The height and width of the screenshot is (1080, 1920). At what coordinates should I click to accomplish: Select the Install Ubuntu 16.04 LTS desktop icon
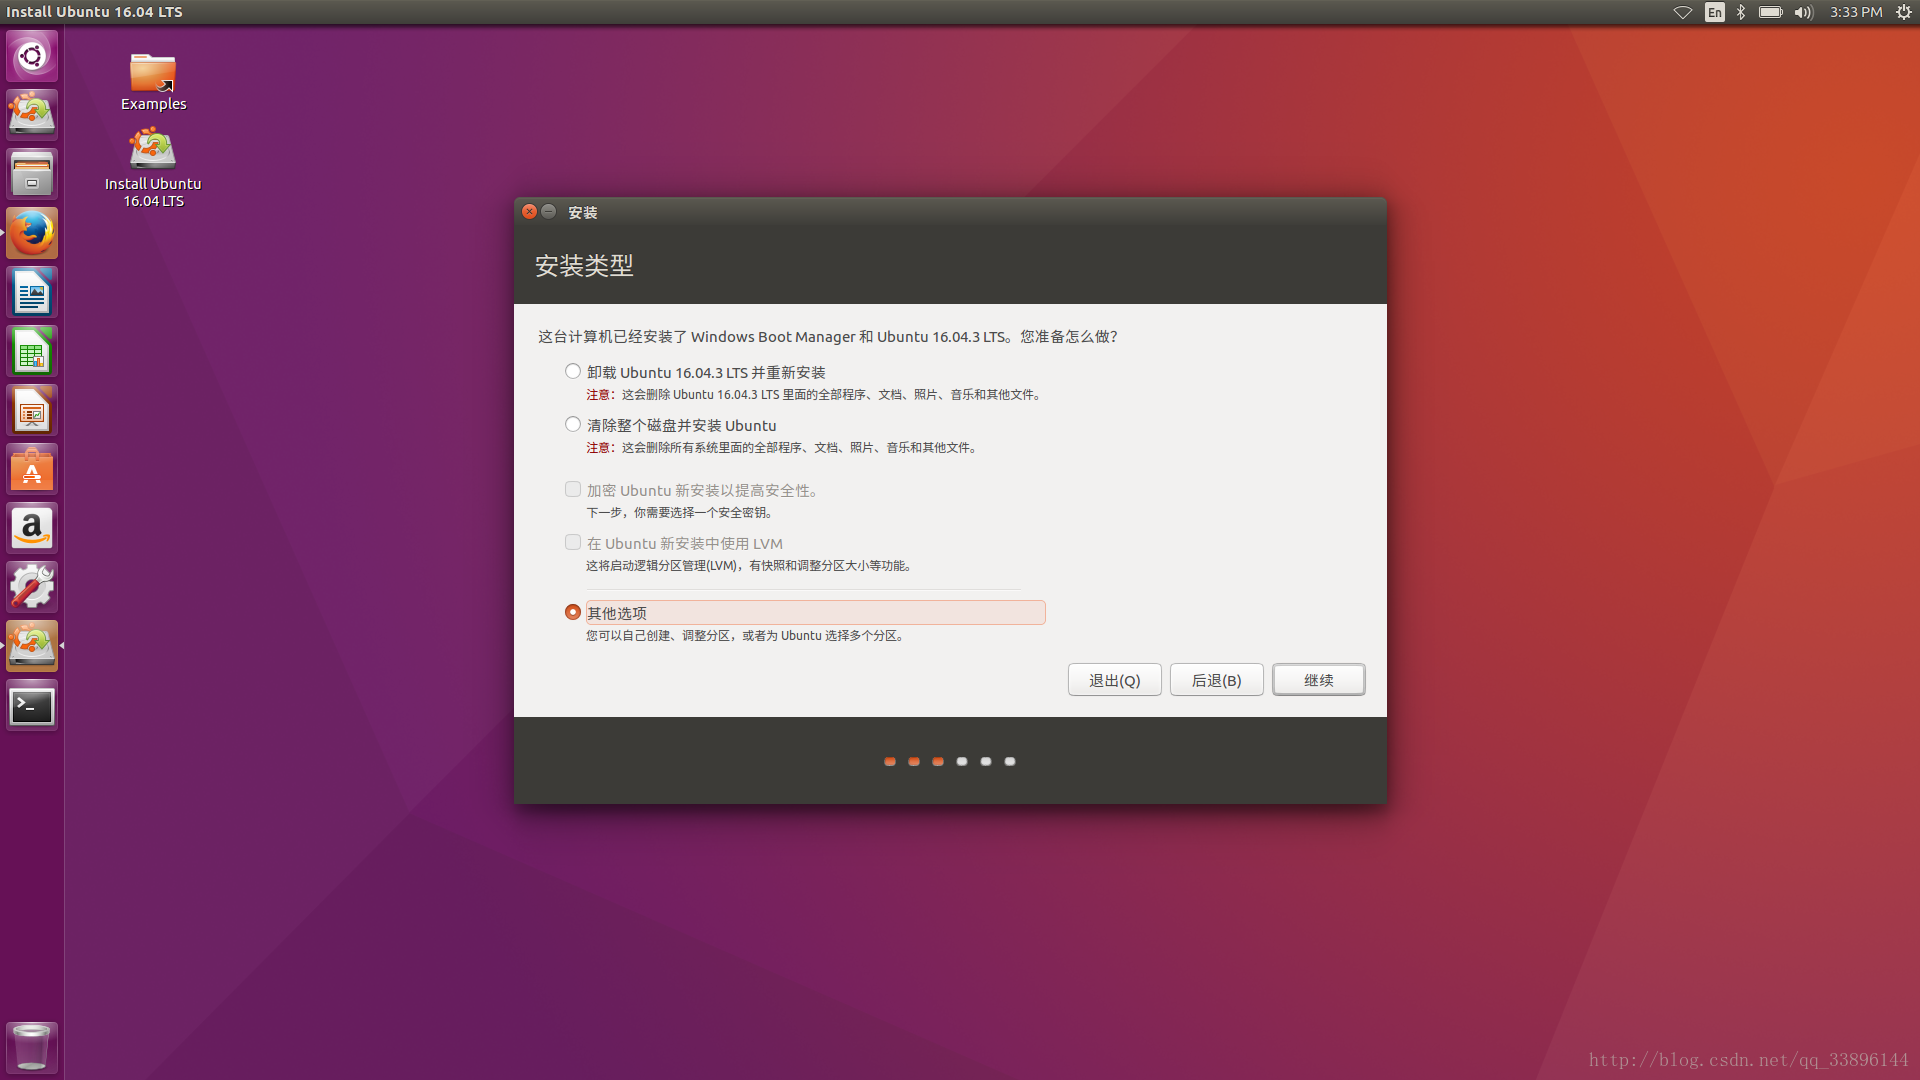pos(153,168)
